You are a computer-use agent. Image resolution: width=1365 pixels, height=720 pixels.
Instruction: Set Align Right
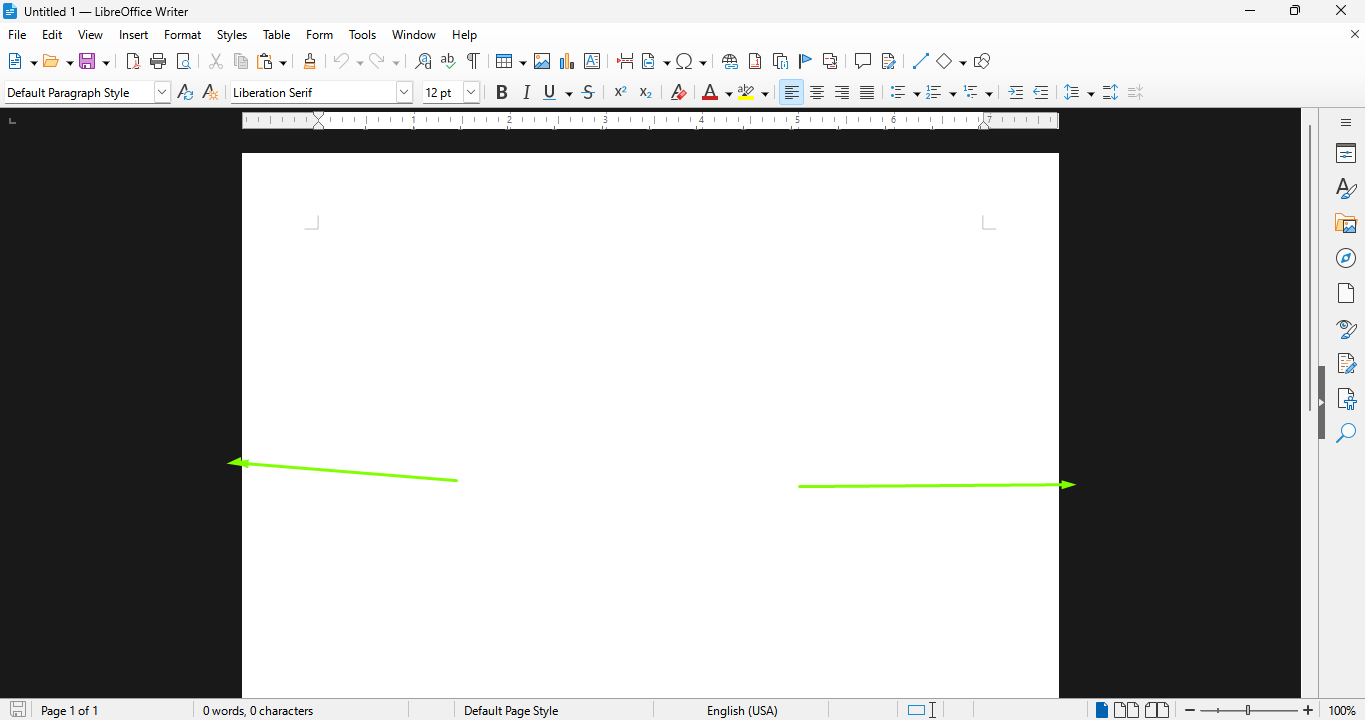842,92
